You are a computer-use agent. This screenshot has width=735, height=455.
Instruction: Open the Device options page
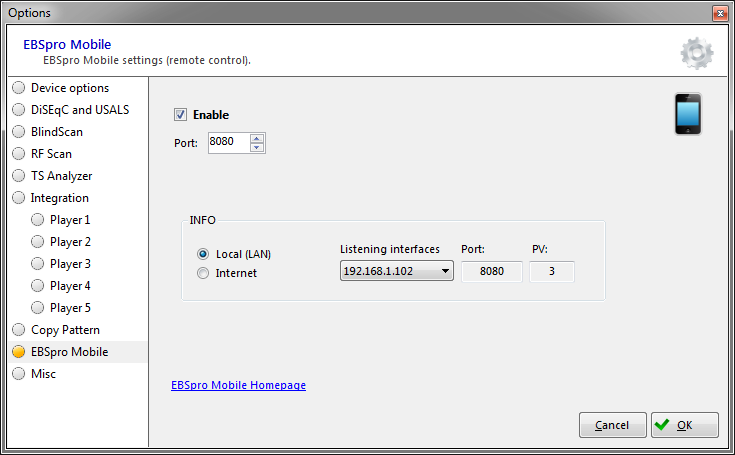70,88
